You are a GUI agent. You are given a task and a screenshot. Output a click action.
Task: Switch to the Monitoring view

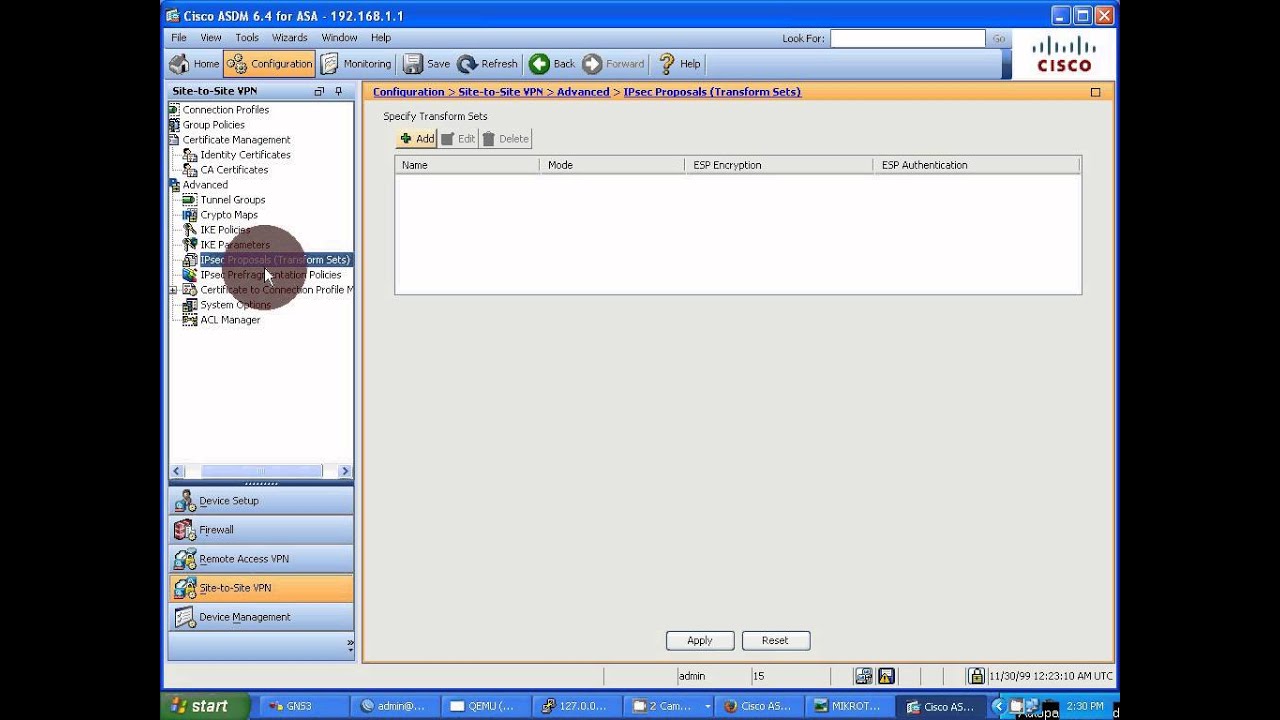click(356, 64)
